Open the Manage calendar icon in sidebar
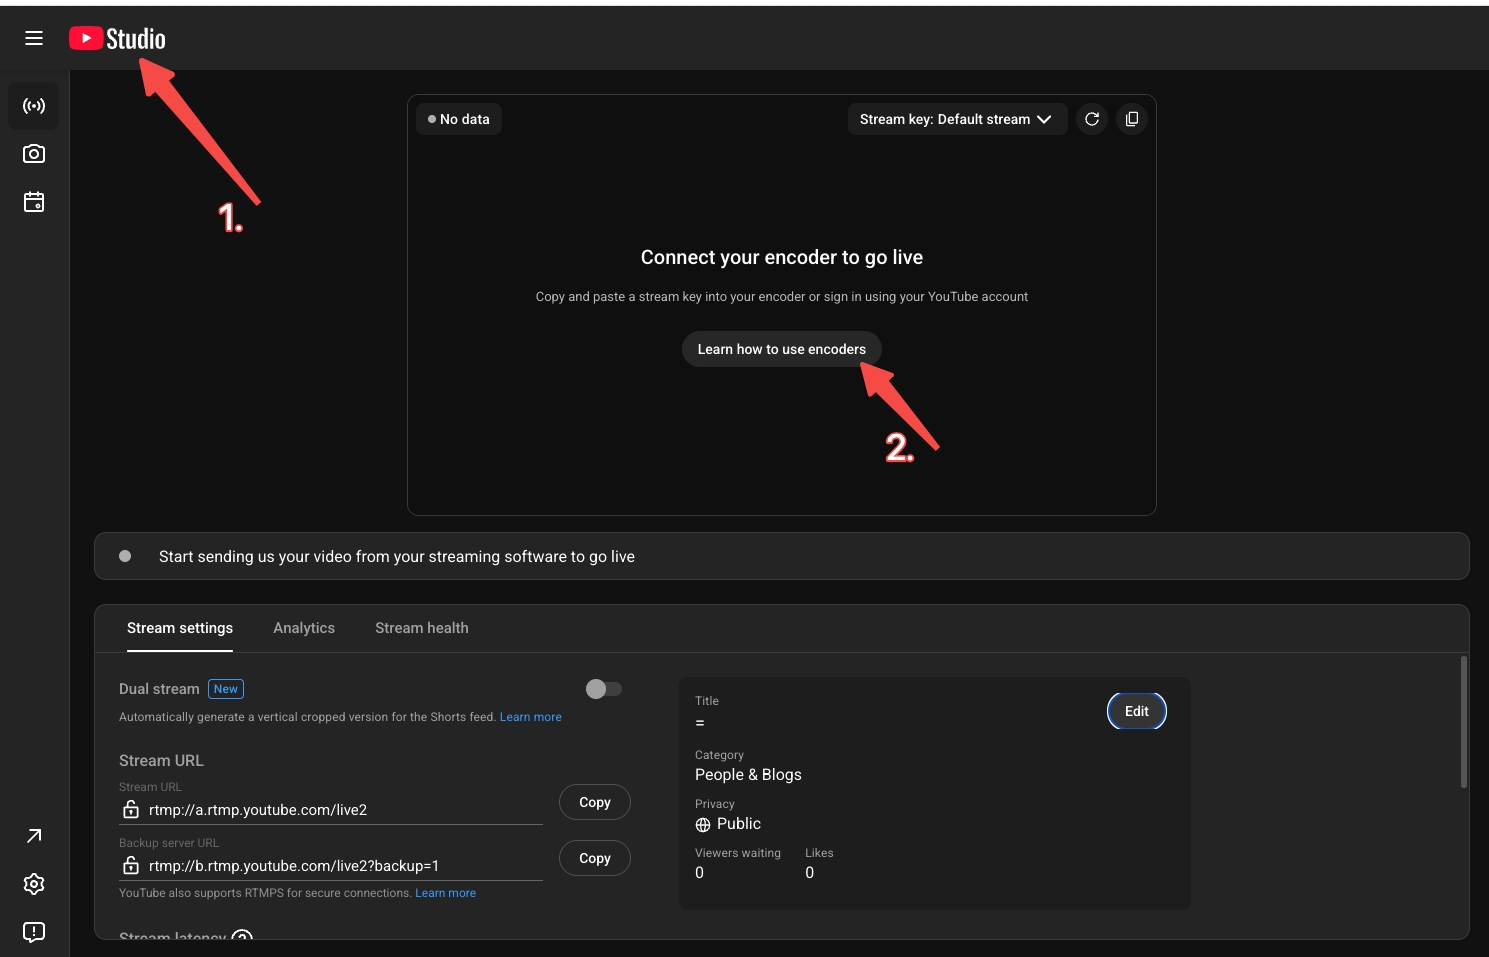 pos(34,202)
